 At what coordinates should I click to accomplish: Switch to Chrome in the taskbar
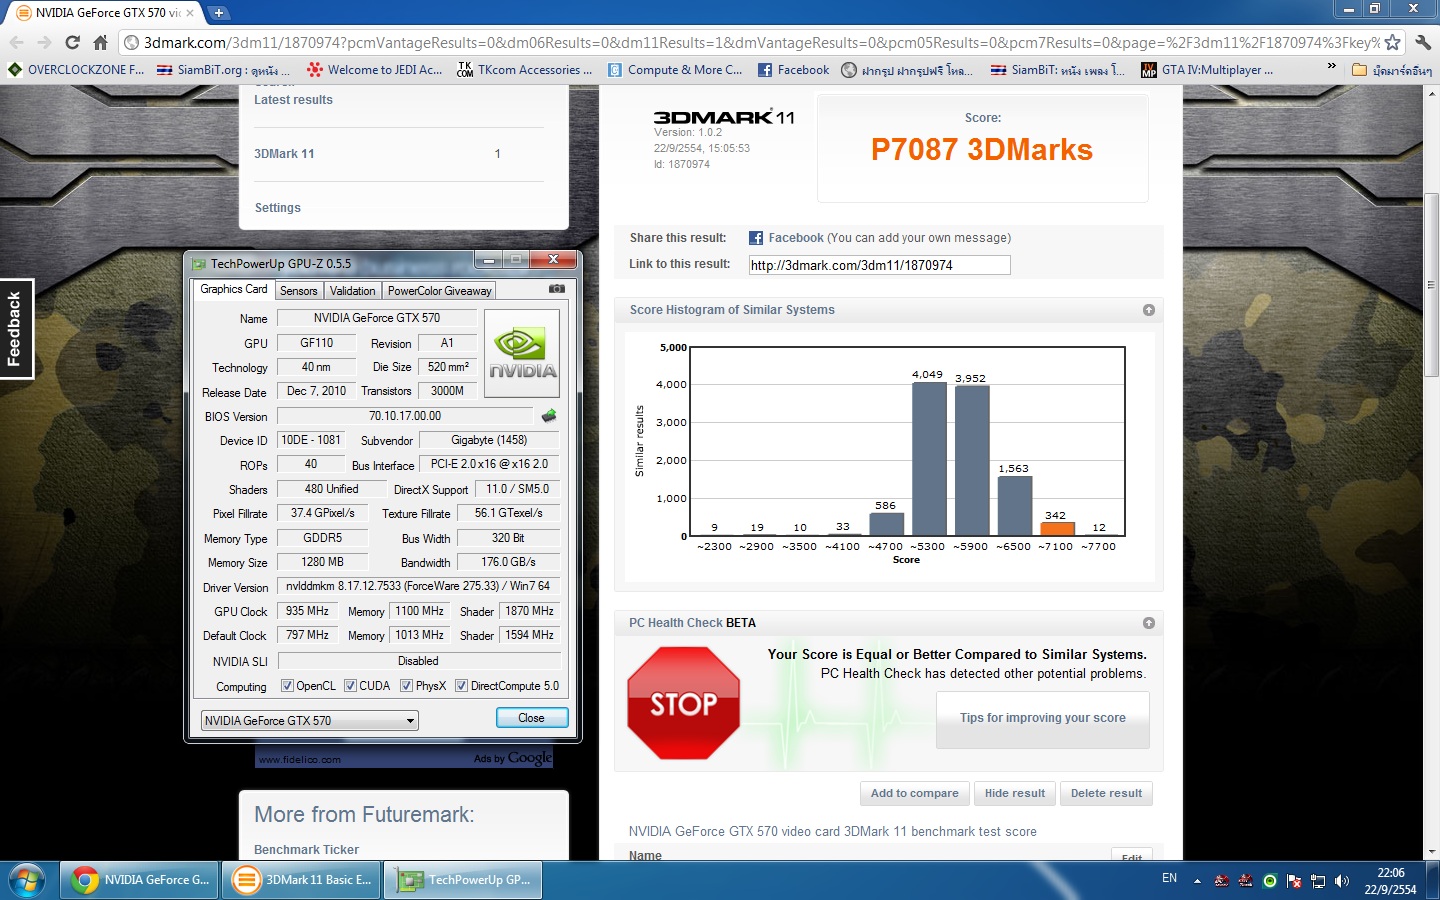141,880
